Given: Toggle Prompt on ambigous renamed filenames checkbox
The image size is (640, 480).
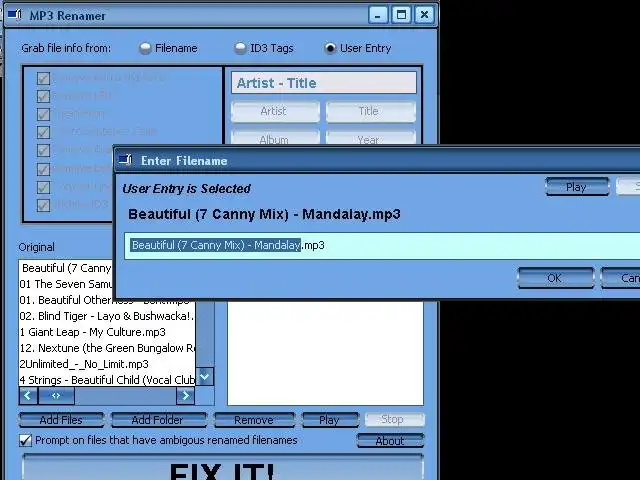Looking at the screenshot, I should [x=25, y=440].
